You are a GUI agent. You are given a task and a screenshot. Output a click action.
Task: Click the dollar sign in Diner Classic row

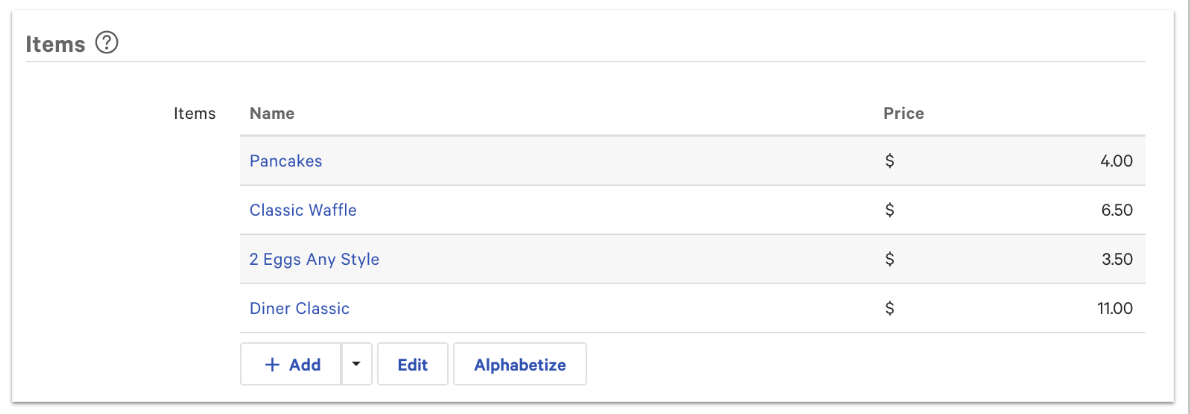[889, 308]
